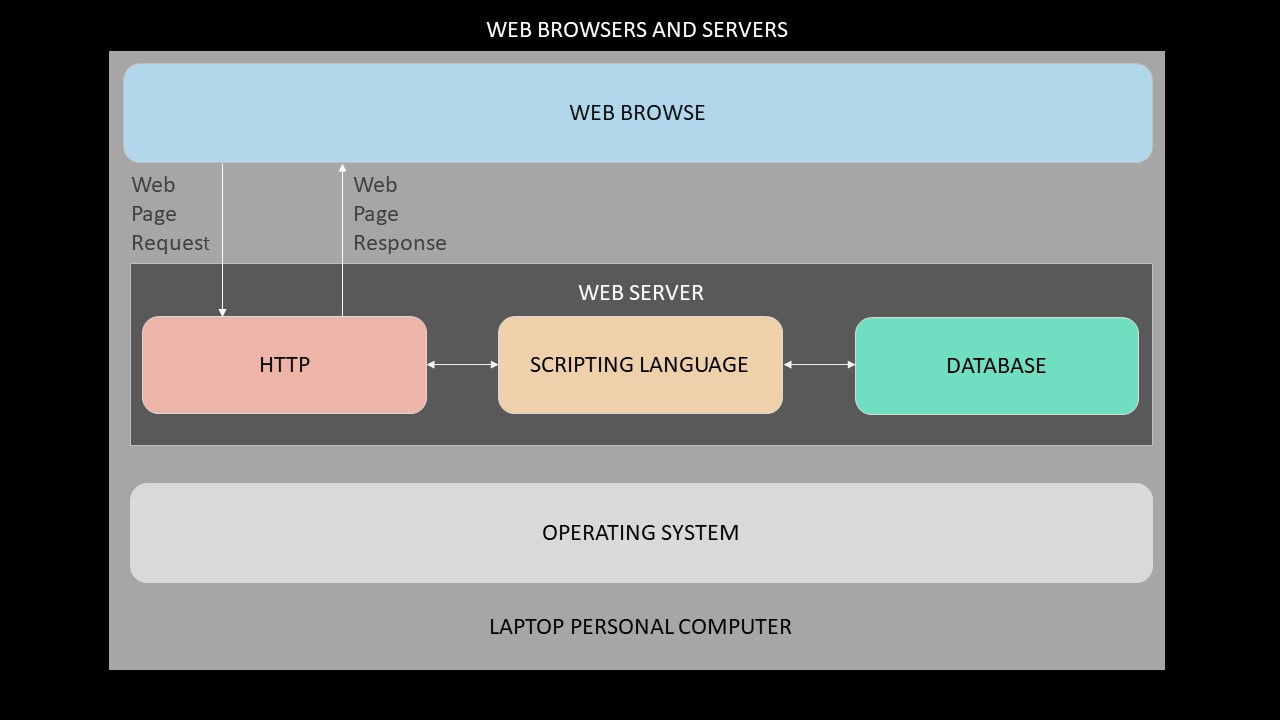The height and width of the screenshot is (720, 1280).
Task: Select the OPERATING SYSTEM box
Action: click(x=641, y=533)
